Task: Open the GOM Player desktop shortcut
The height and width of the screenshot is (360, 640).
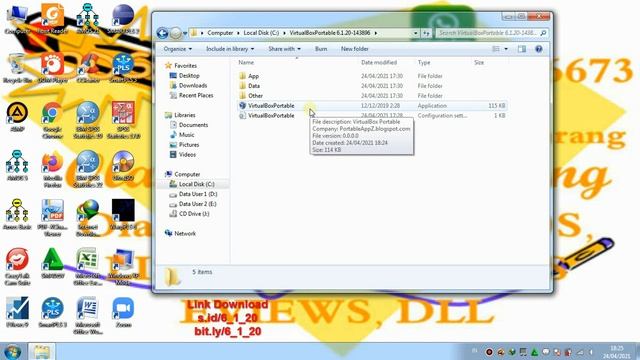Action: point(52,67)
